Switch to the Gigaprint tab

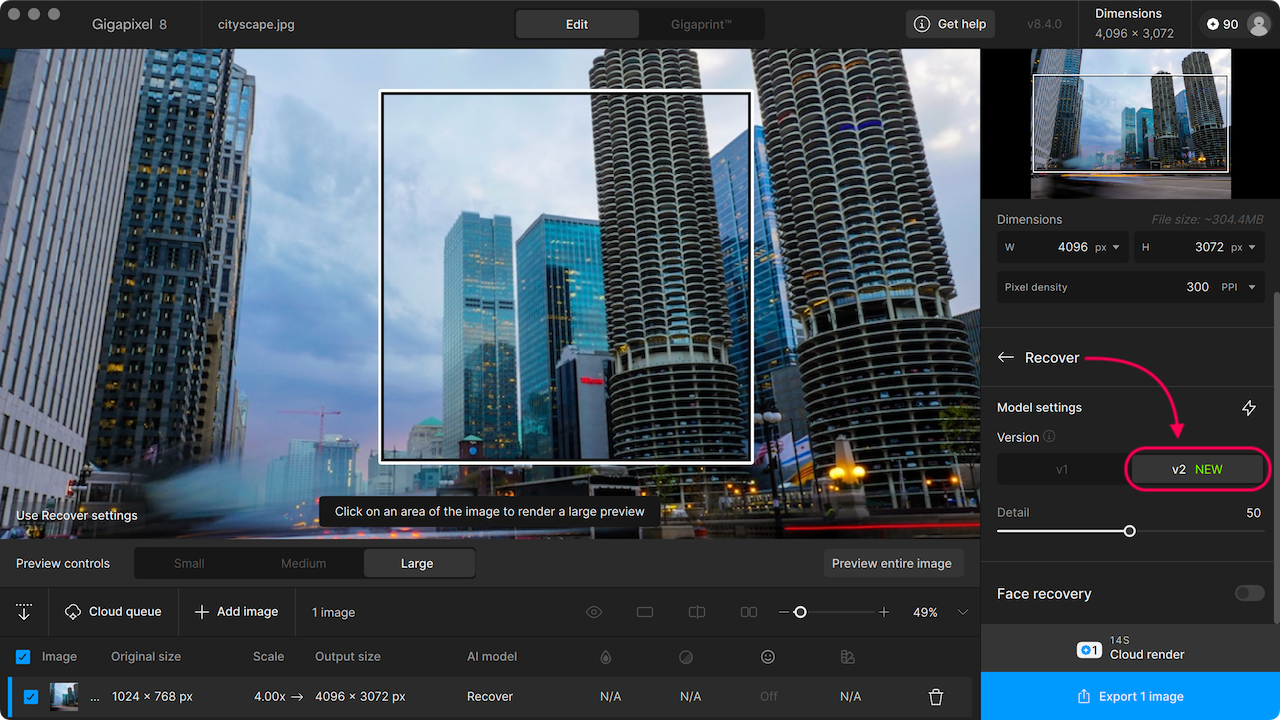[x=701, y=24]
